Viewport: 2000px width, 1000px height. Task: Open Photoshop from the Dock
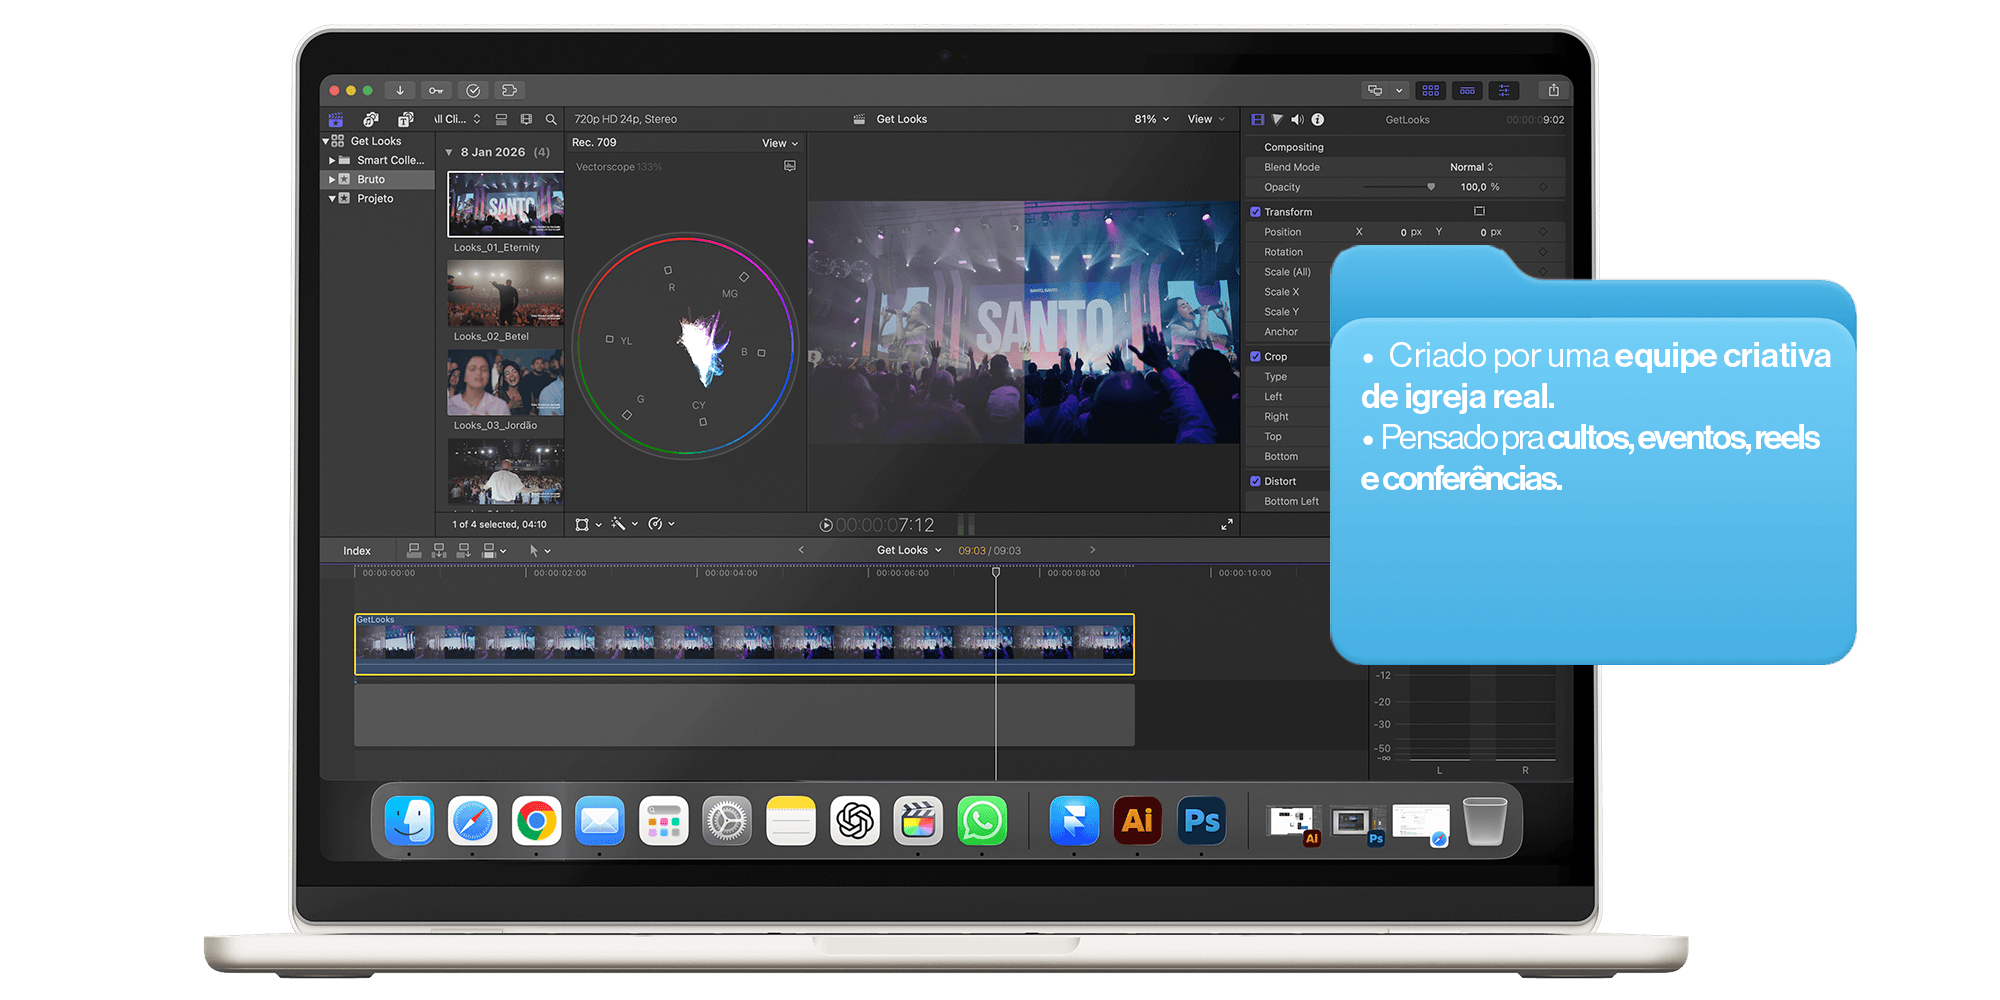1202,821
